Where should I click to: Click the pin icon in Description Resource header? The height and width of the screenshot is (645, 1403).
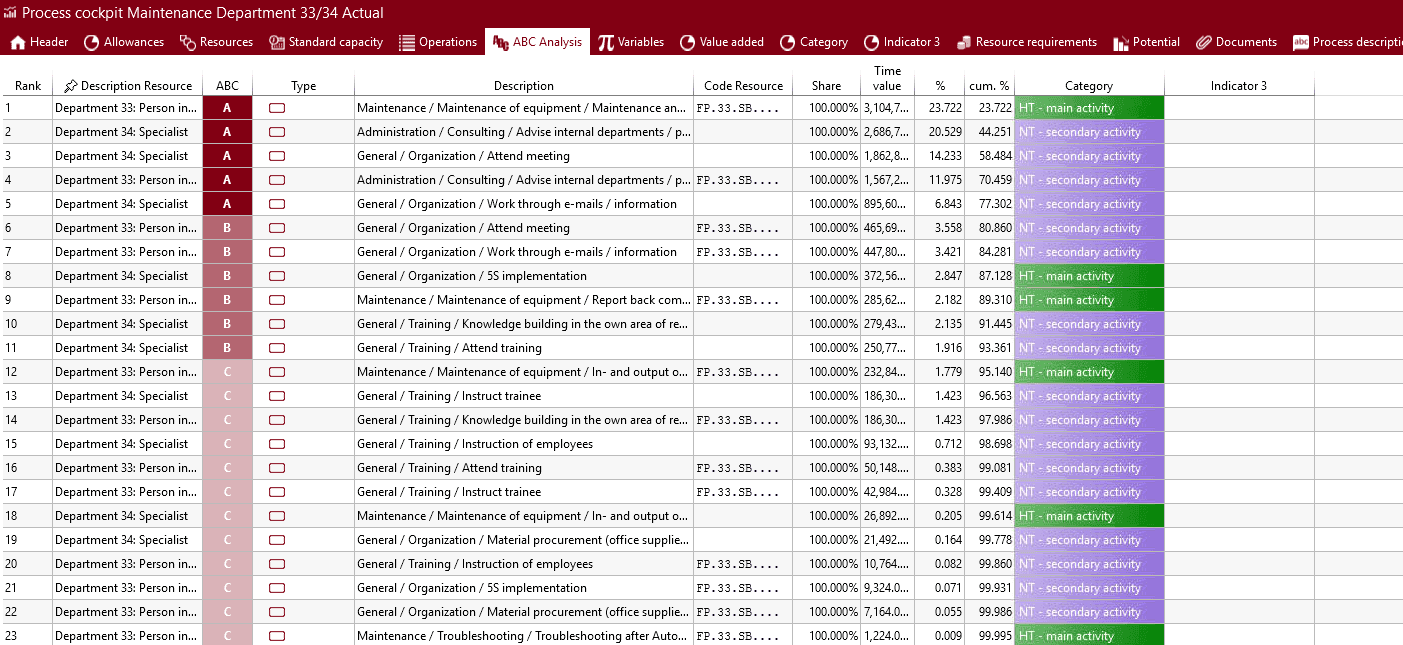tap(70, 86)
